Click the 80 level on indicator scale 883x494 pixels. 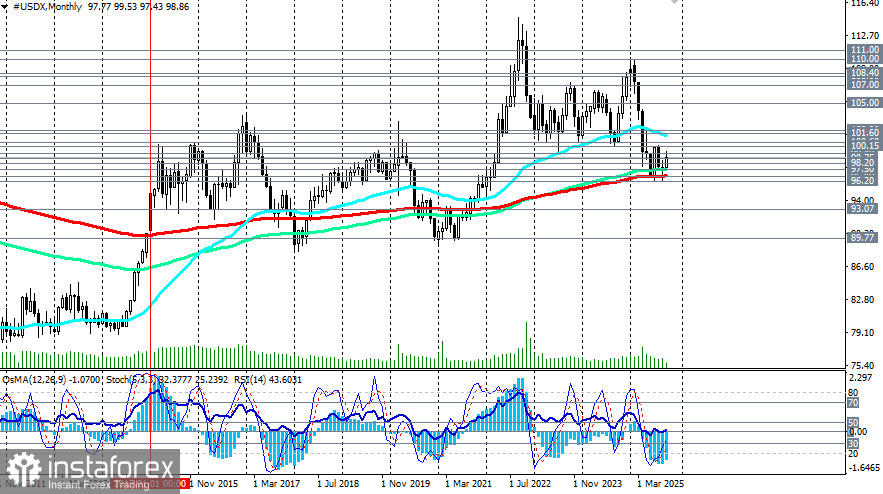pyautogui.click(x=853, y=393)
